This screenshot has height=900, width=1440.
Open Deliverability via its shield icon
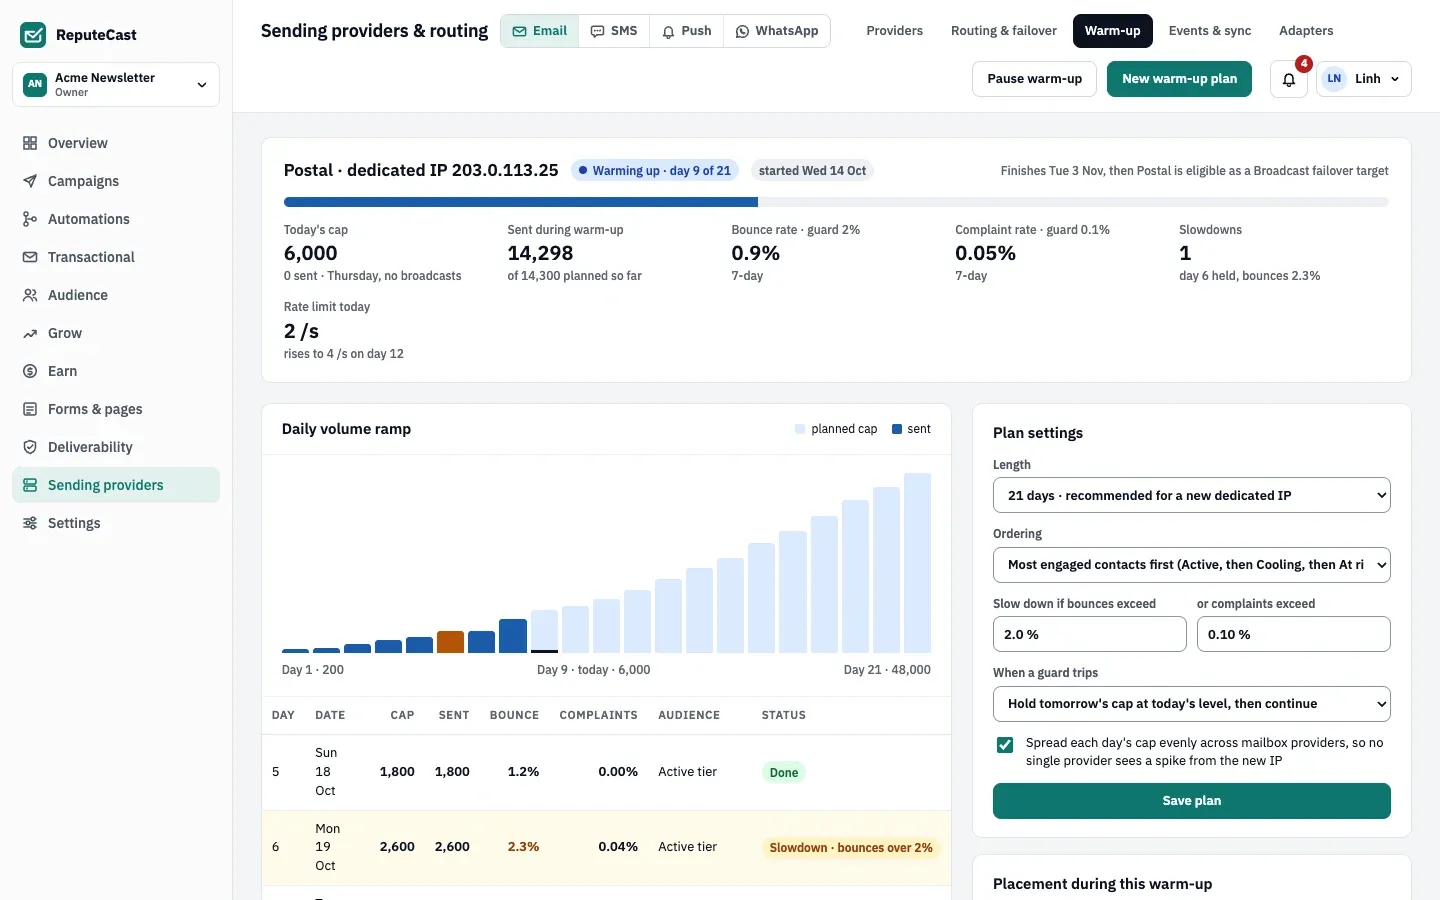pyautogui.click(x=30, y=447)
